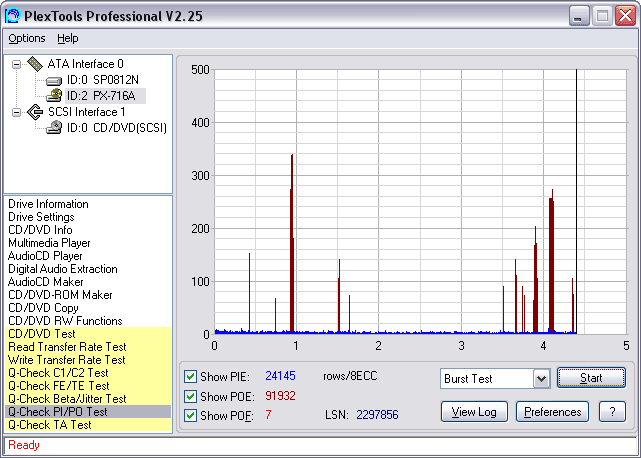Click the SCSI Interface 1 icon

(x=35, y=112)
